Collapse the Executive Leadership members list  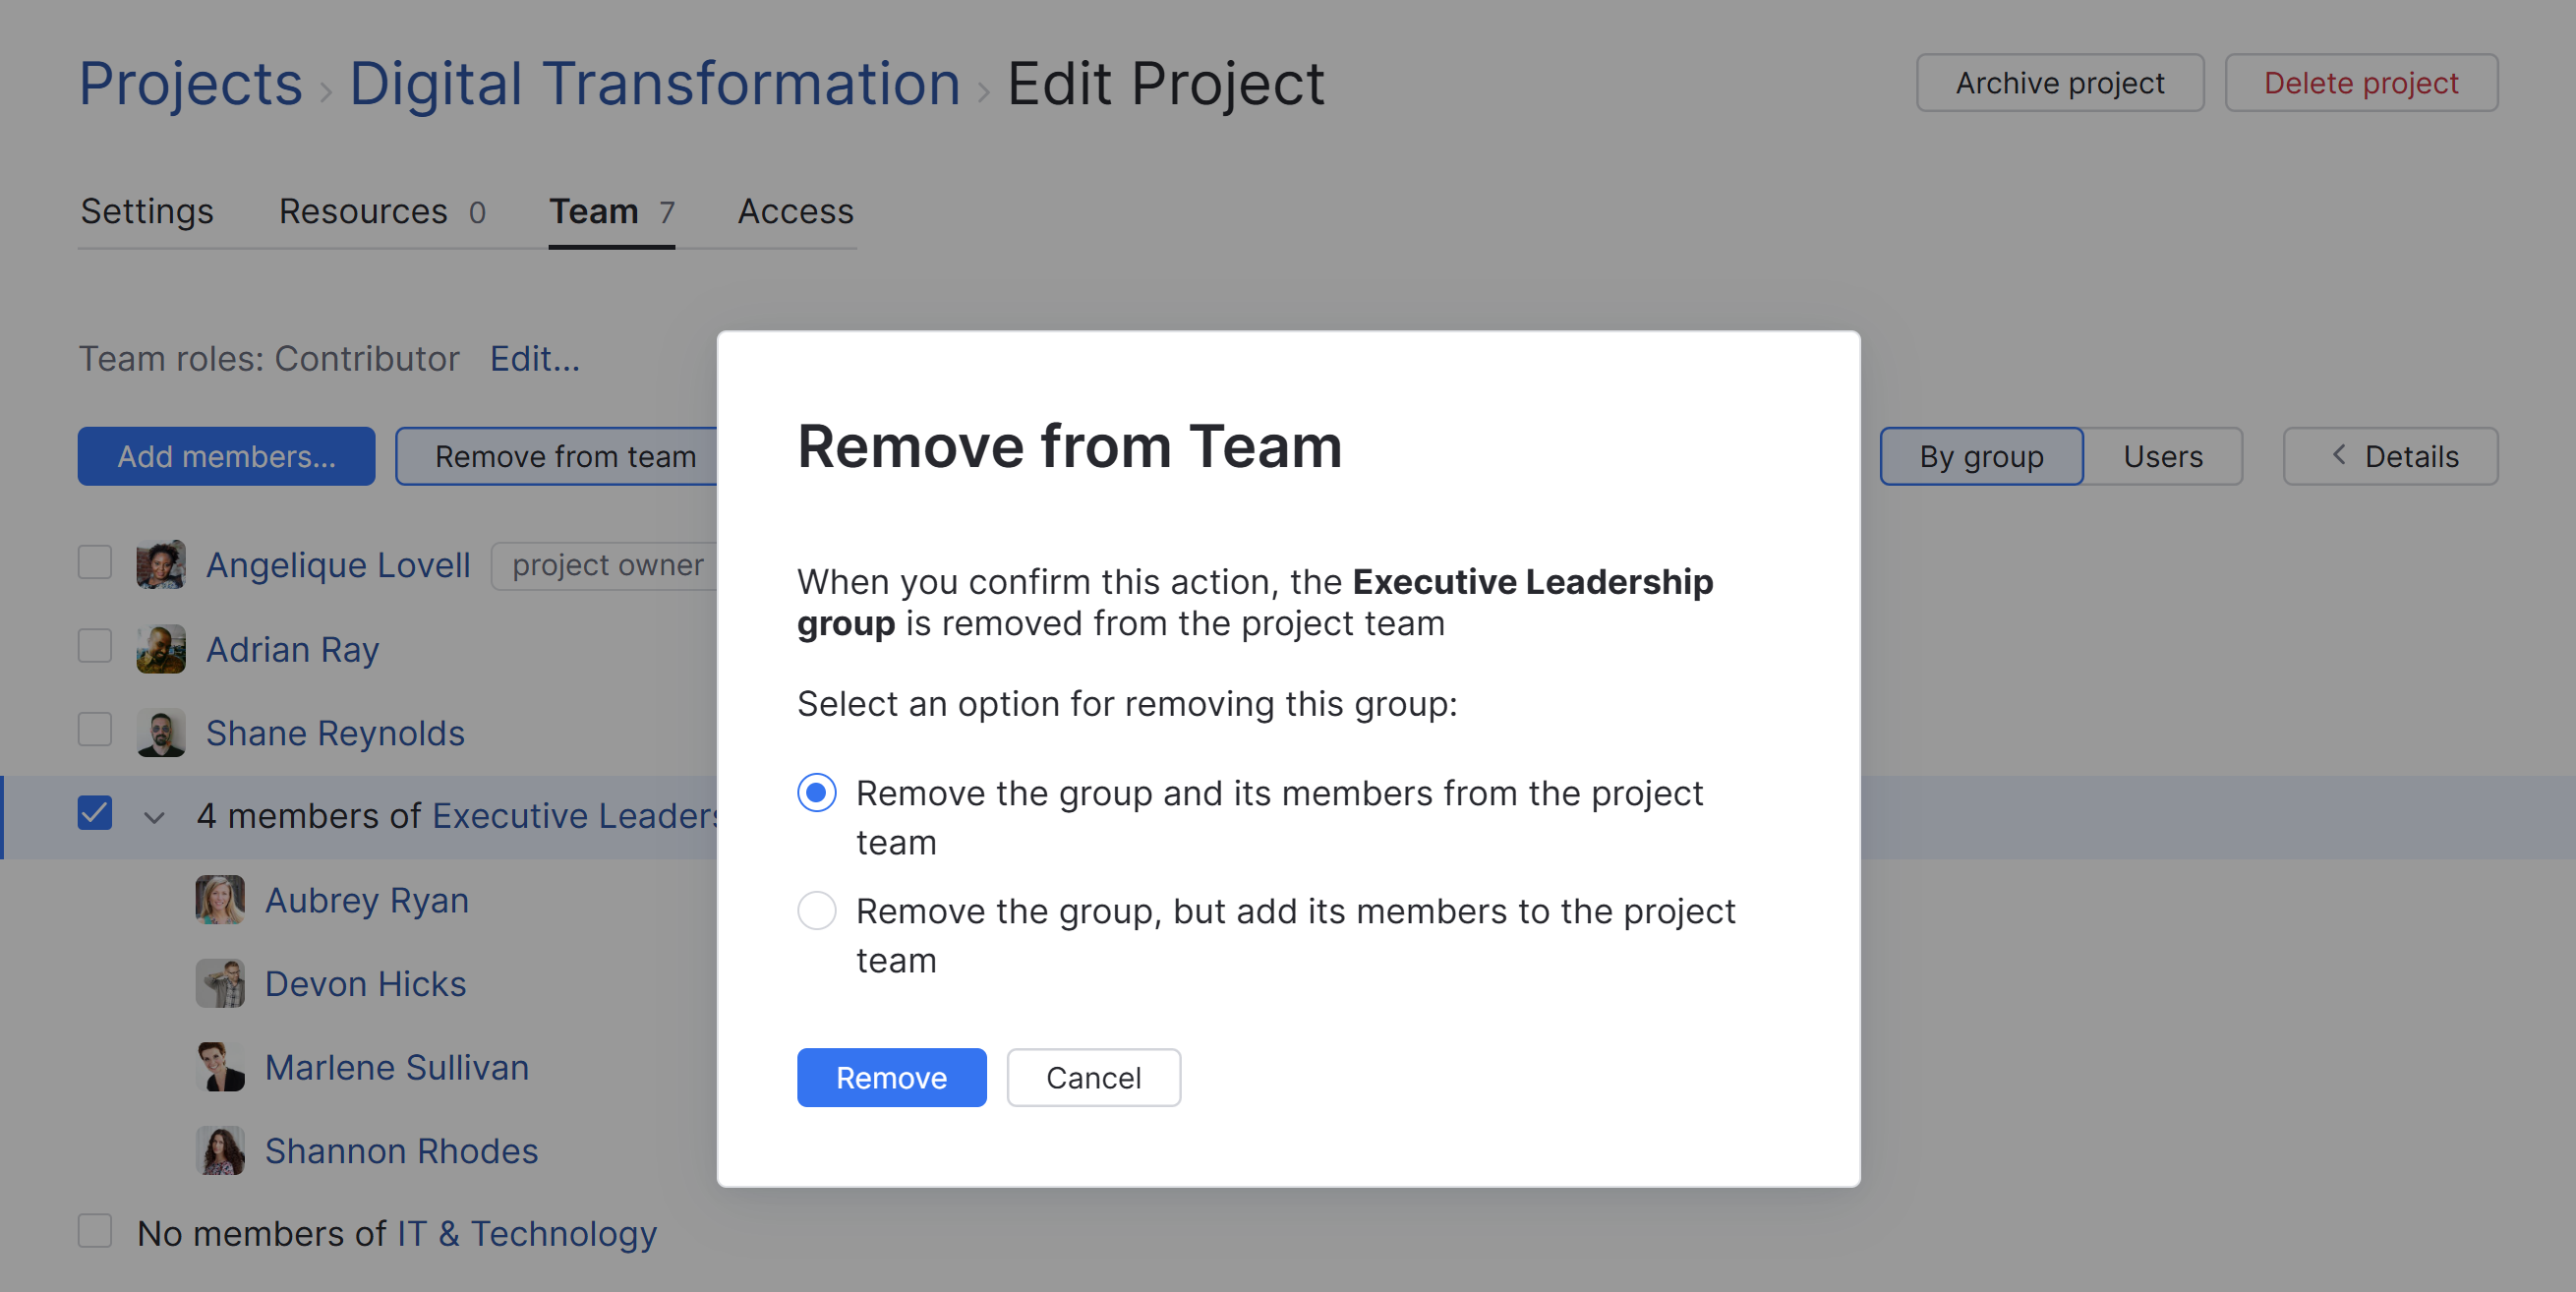coord(154,817)
